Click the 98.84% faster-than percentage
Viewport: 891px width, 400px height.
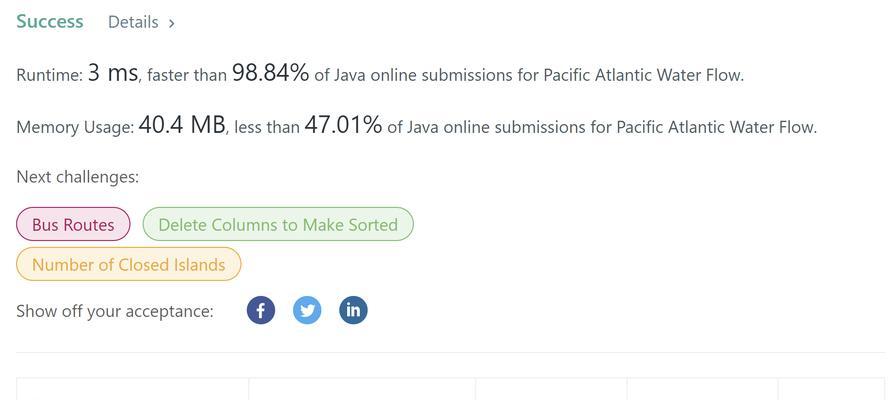click(x=270, y=73)
